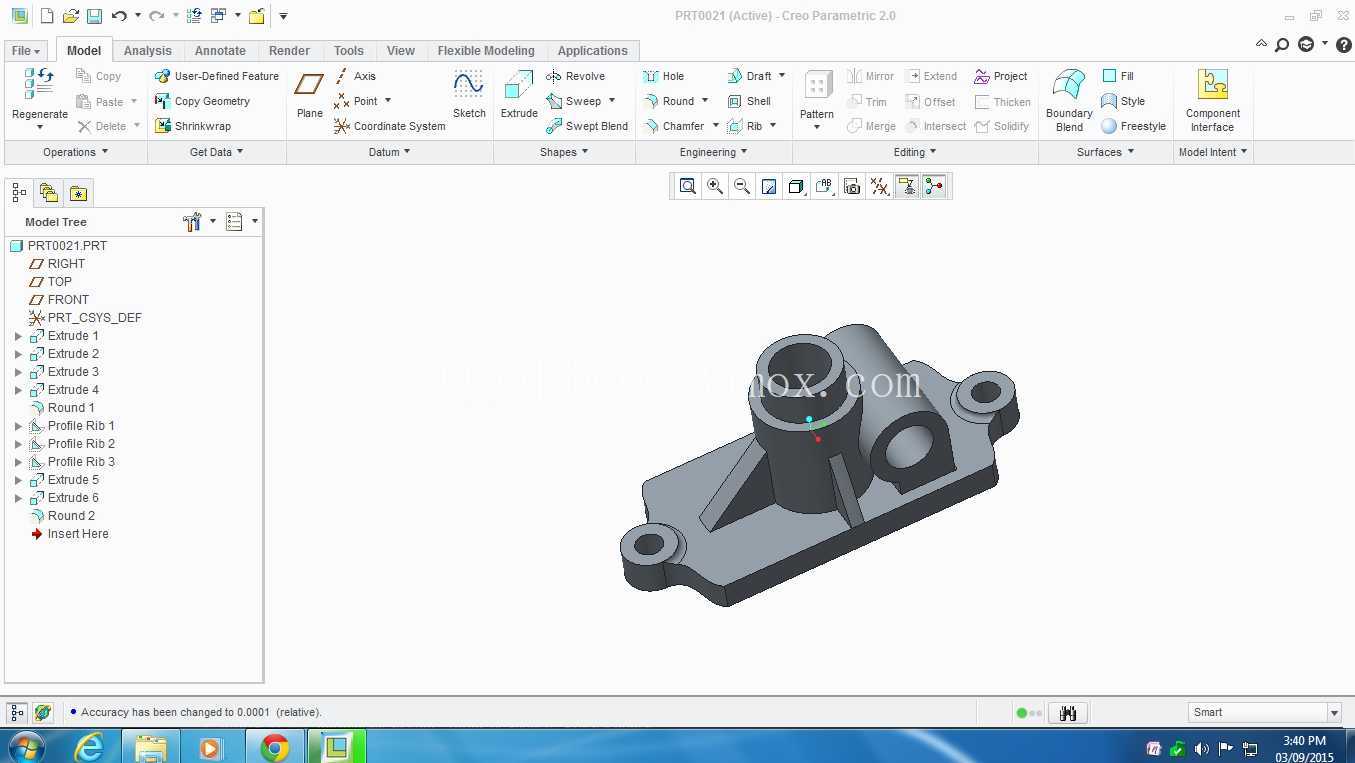This screenshot has width=1355, height=763.
Task: Click the Regenerate icon in quick access toolbar
Action: click(194, 16)
